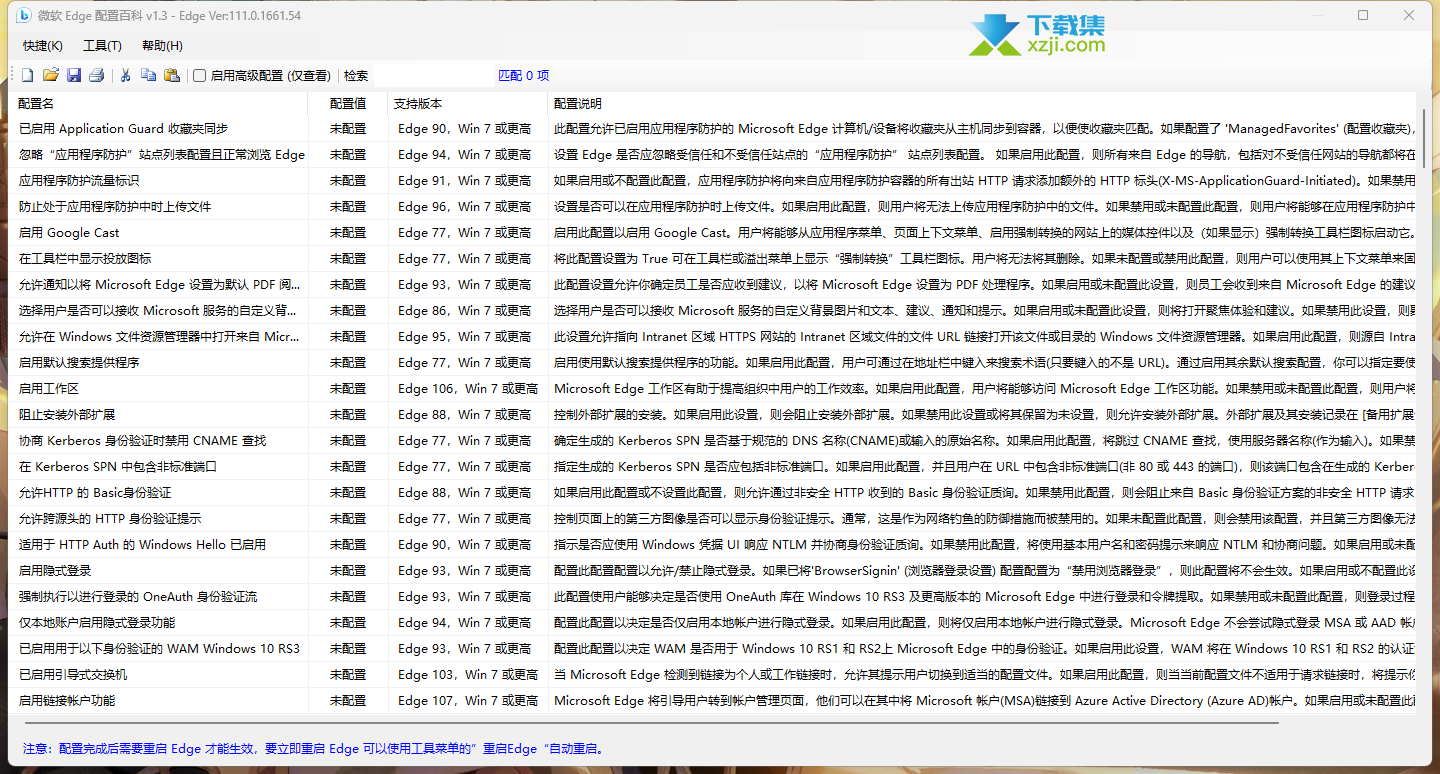
Task: Click version cell Edge 96, Win 7 或更高
Action: click(x=465, y=206)
